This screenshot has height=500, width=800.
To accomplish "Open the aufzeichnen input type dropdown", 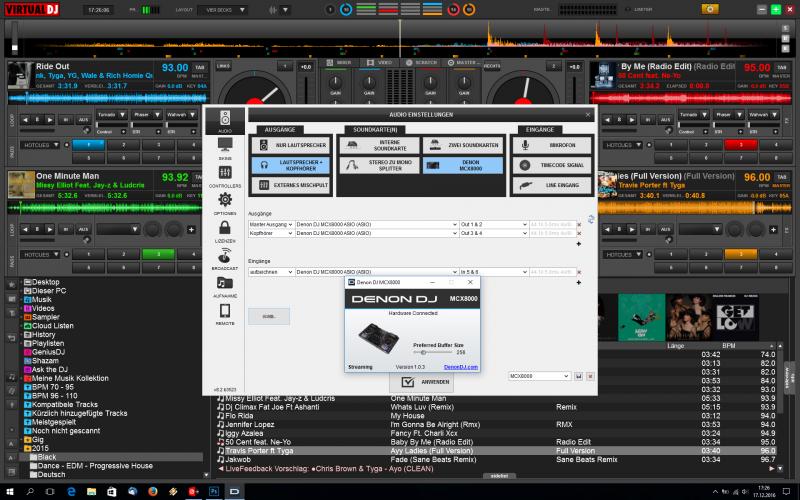I will [271, 272].
